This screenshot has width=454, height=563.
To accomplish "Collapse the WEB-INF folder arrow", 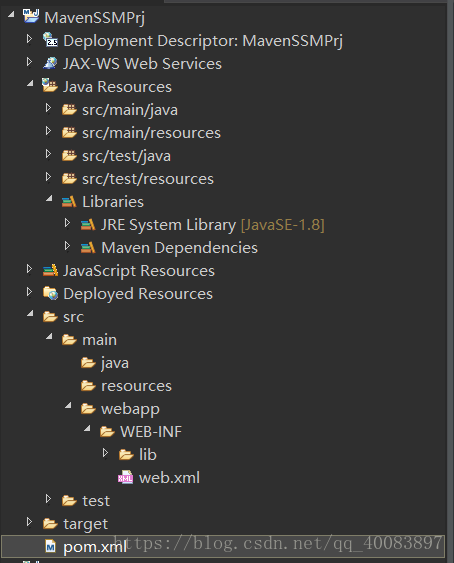I will (87, 428).
